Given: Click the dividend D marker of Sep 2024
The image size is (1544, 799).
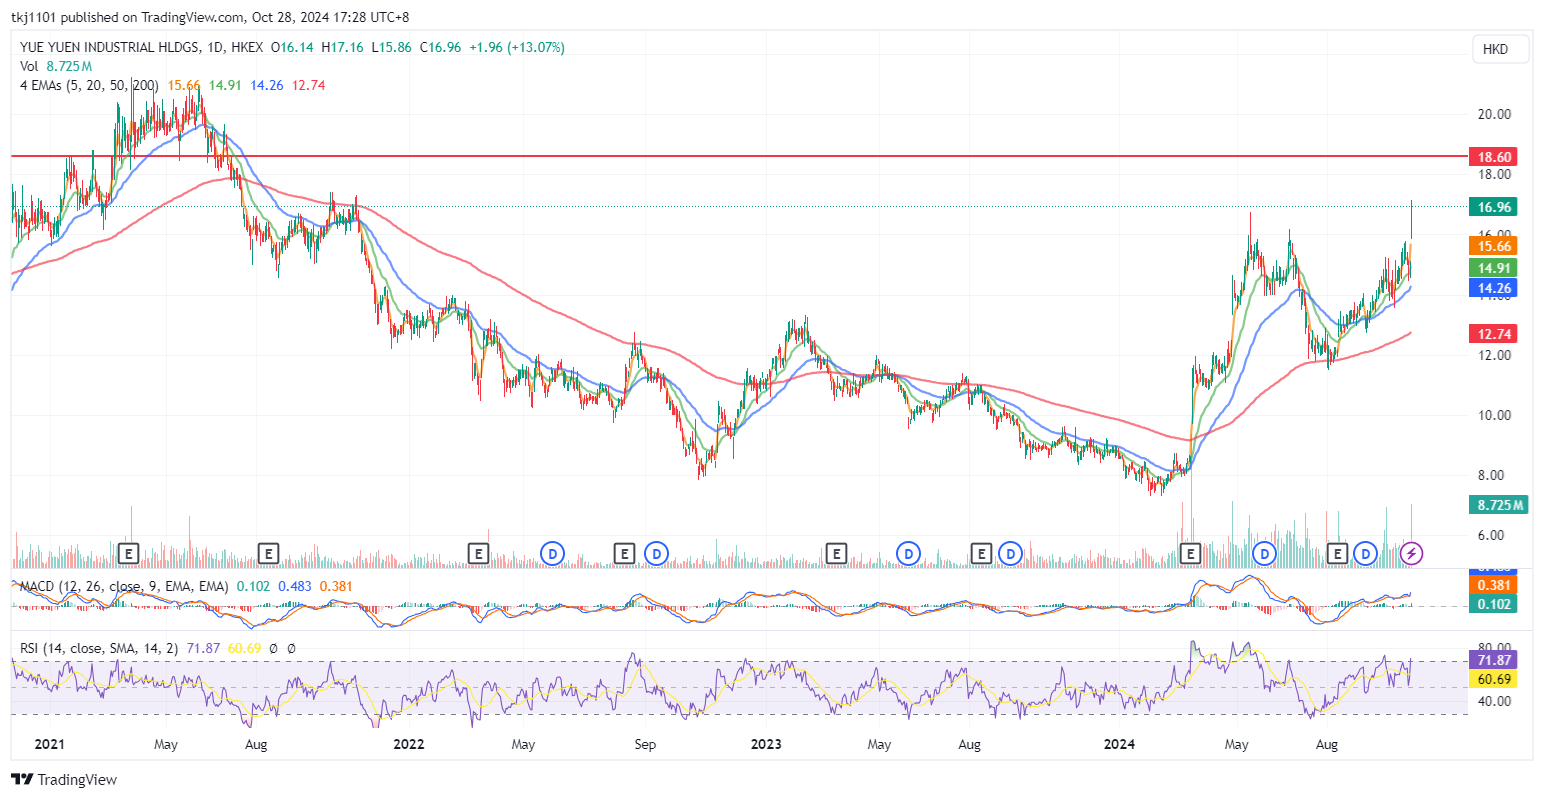Looking at the screenshot, I should tap(1366, 552).
